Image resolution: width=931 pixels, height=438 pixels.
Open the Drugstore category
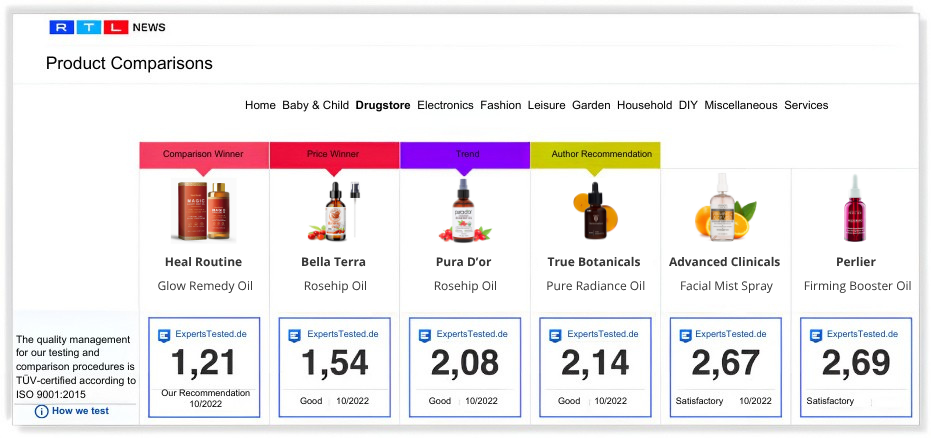point(383,105)
